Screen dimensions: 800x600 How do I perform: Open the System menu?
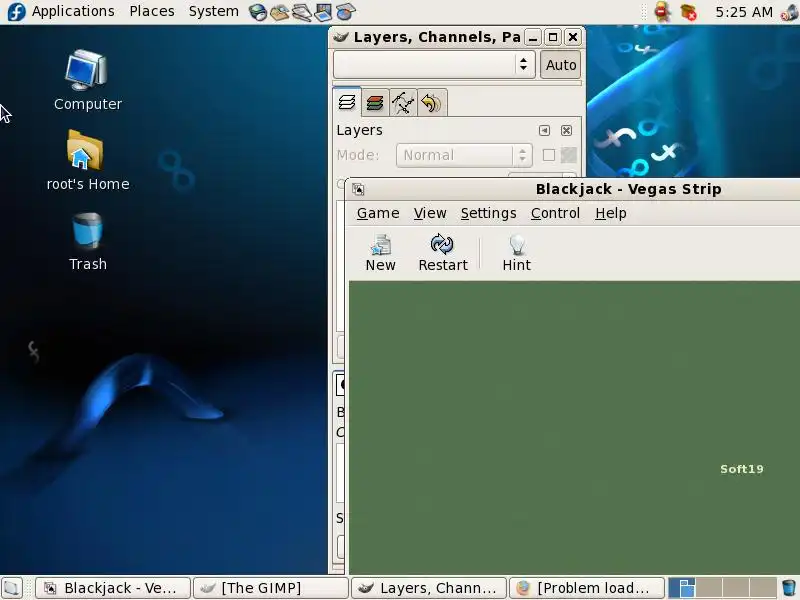tap(213, 11)
